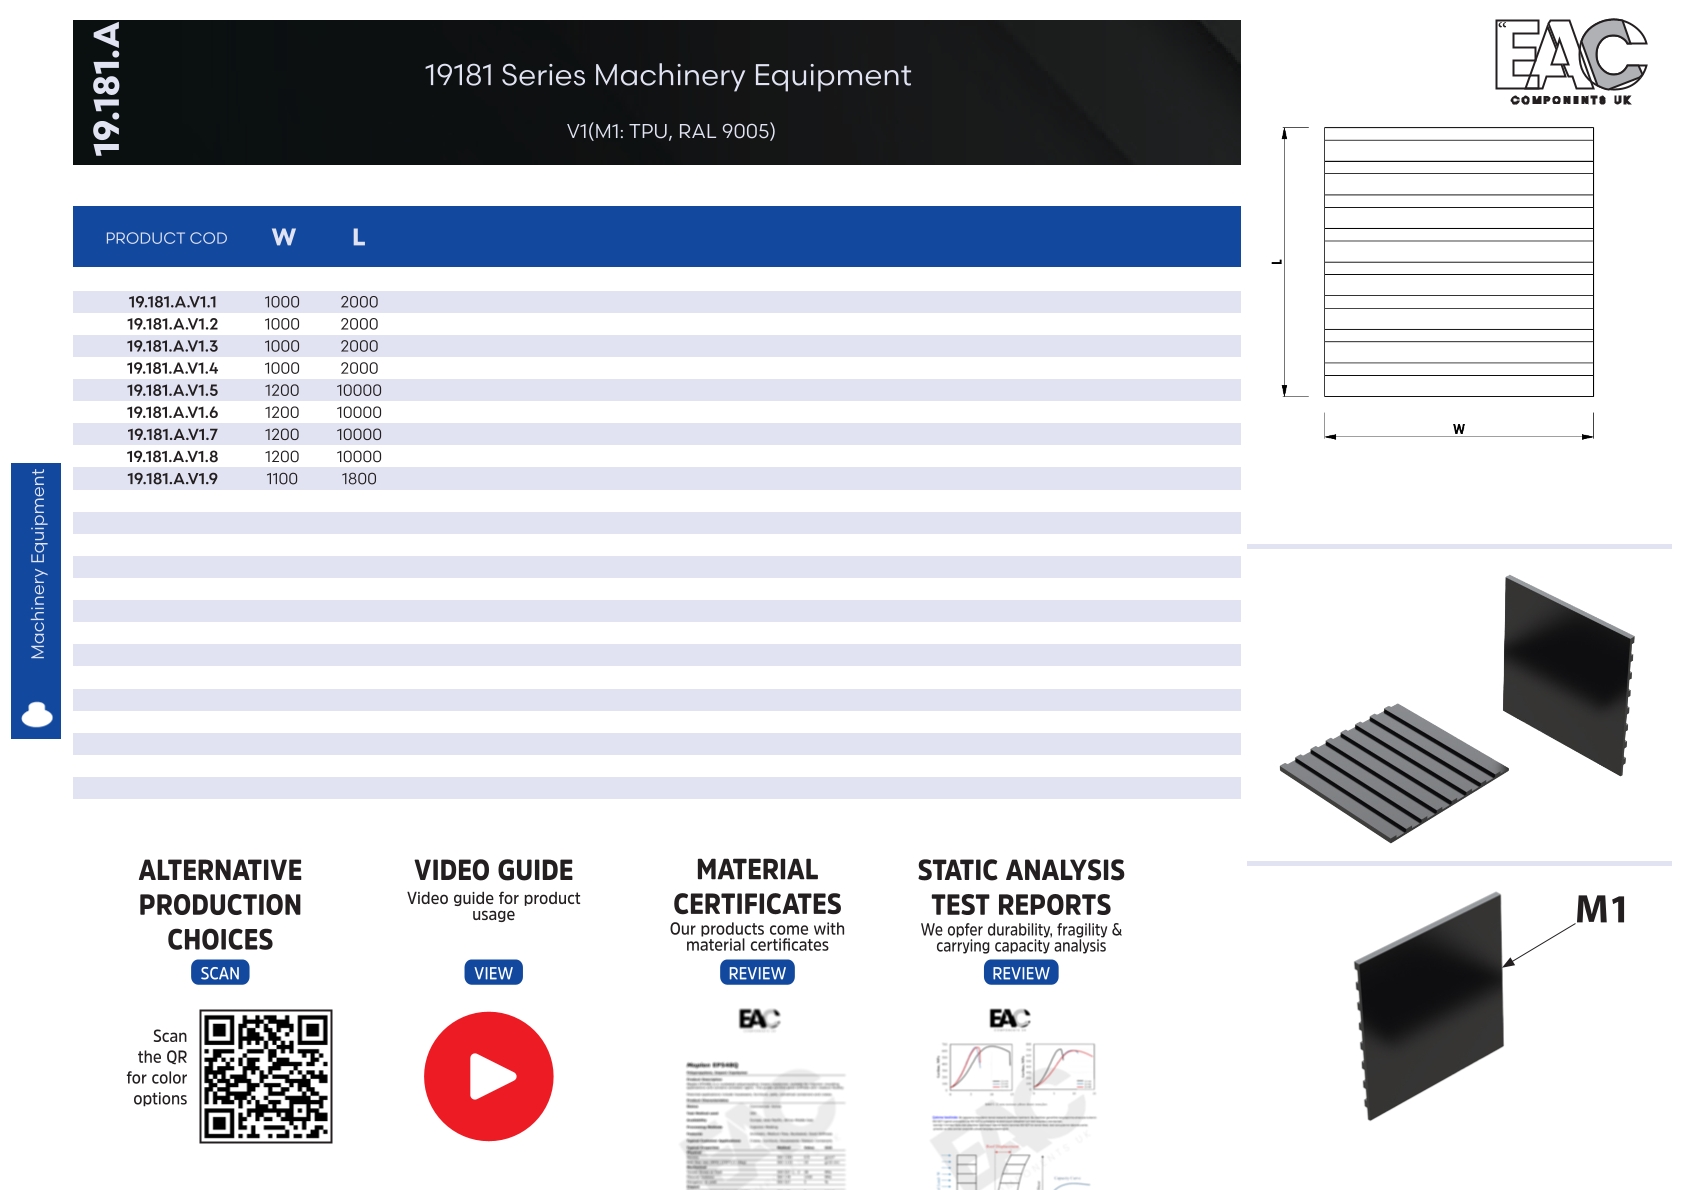
Task: Click the QR code for color options
Action: (x=266, y=1076)
